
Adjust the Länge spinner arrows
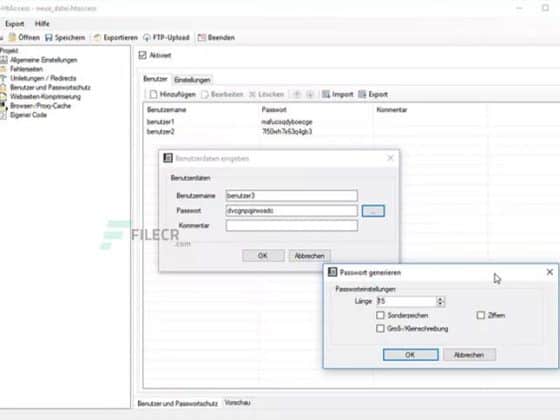(x=440, y=301)
